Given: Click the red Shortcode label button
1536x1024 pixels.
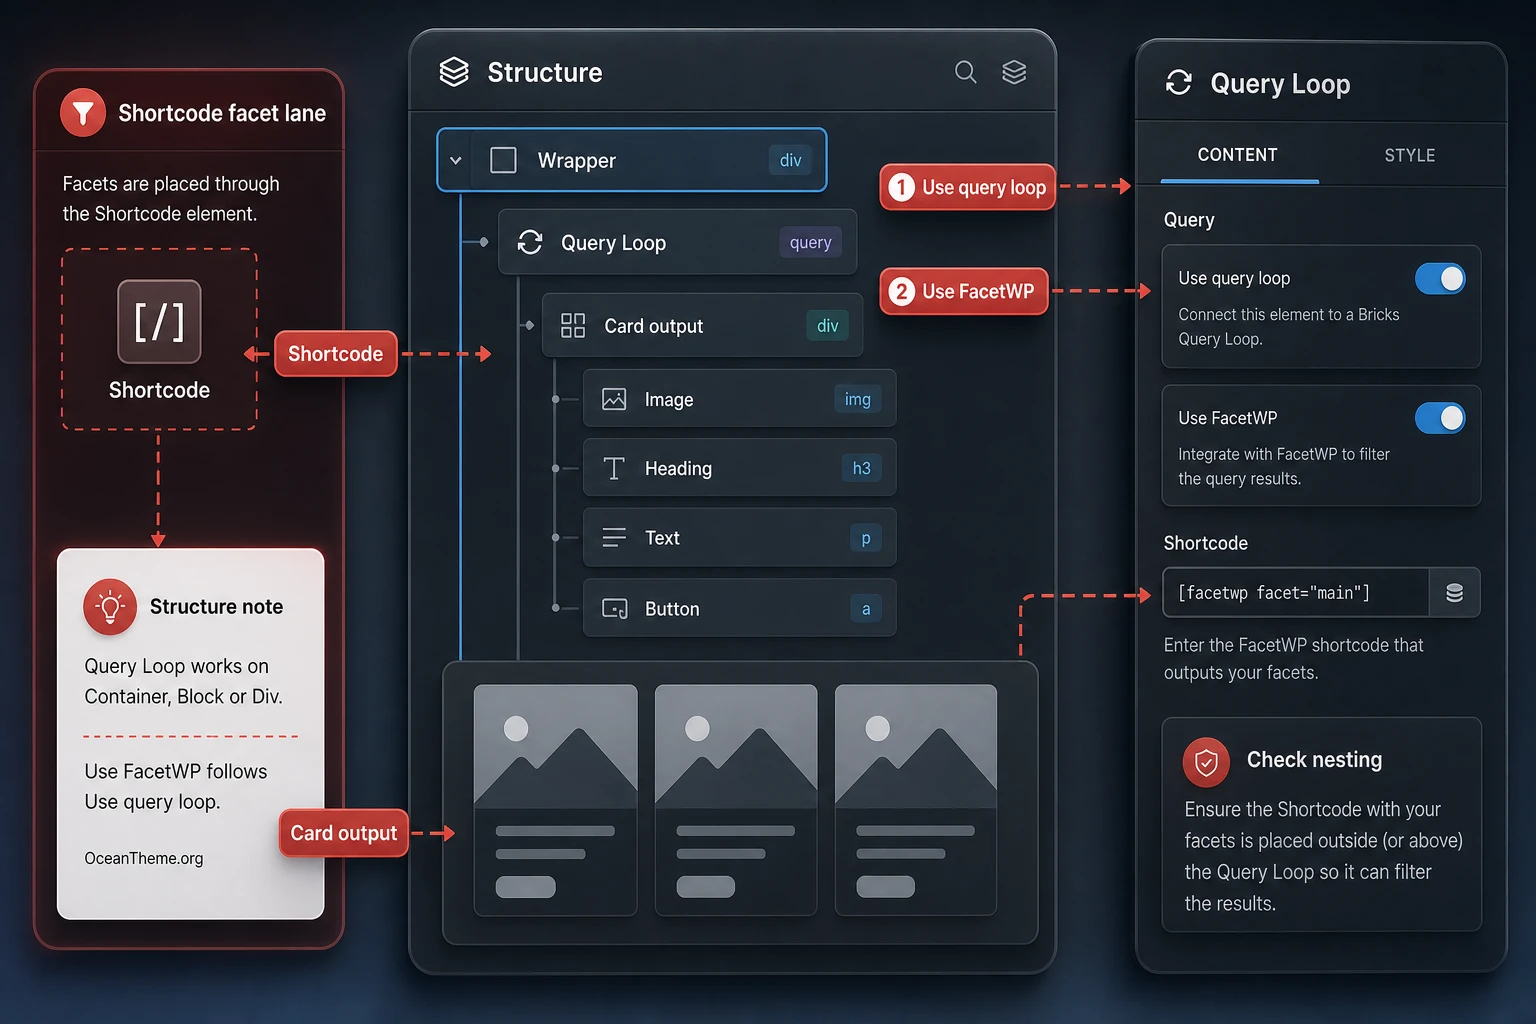Looking at the screenshot, I should (336, 354).
